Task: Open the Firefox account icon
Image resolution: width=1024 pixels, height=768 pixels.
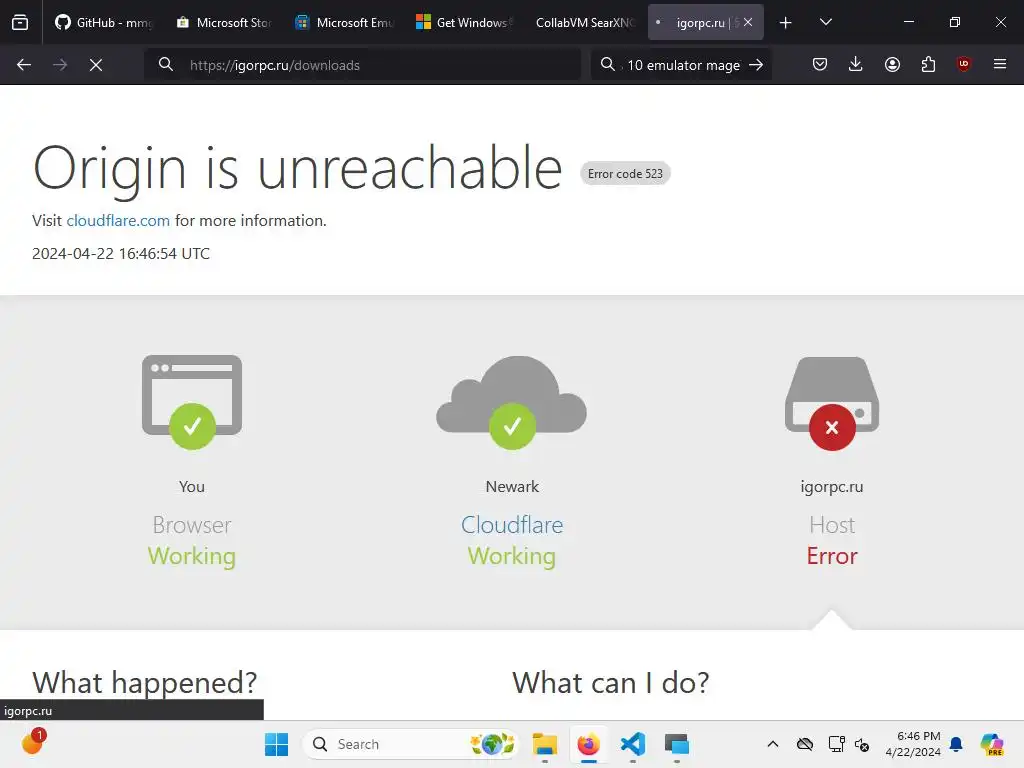Action: click(x=892, y=64)
